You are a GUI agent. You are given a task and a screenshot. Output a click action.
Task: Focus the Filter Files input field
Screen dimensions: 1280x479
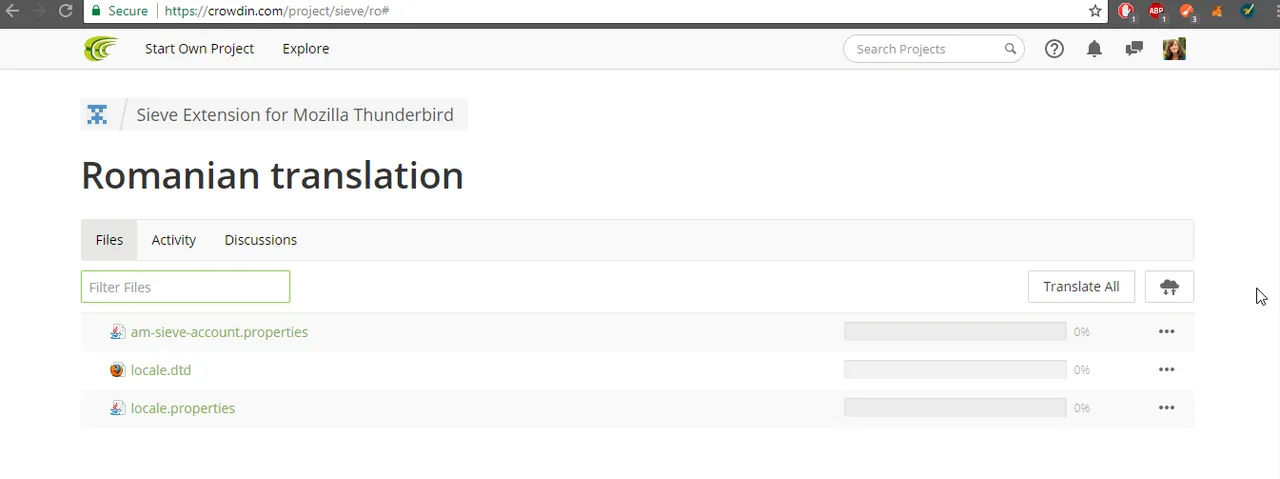pos(185,287)
